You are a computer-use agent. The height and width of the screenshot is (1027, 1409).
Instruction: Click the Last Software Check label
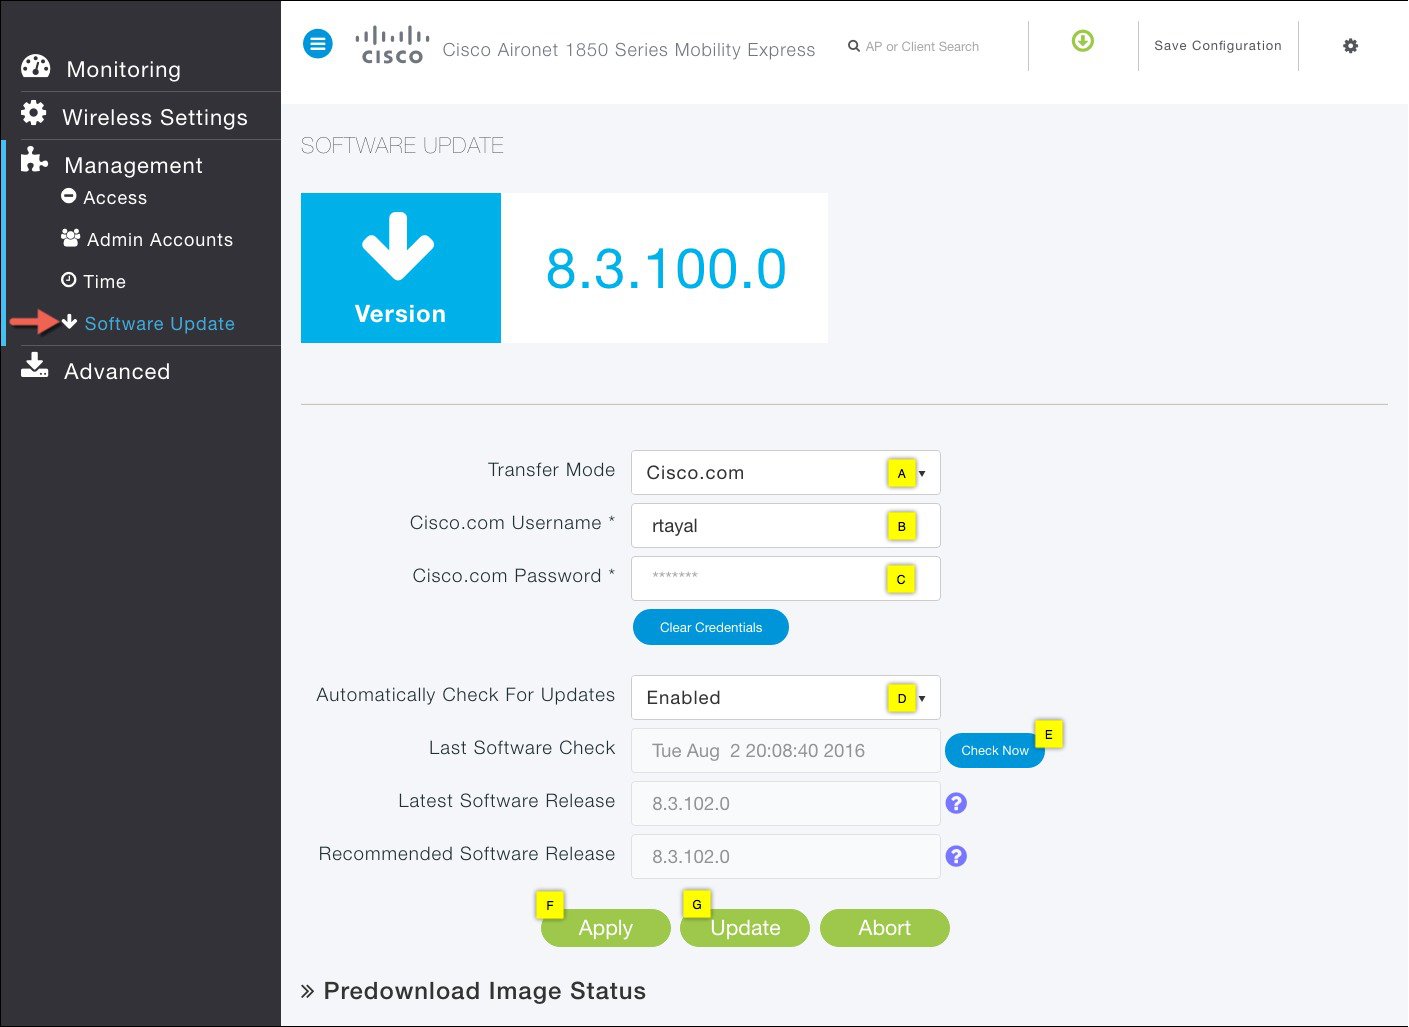coord(522,748)
